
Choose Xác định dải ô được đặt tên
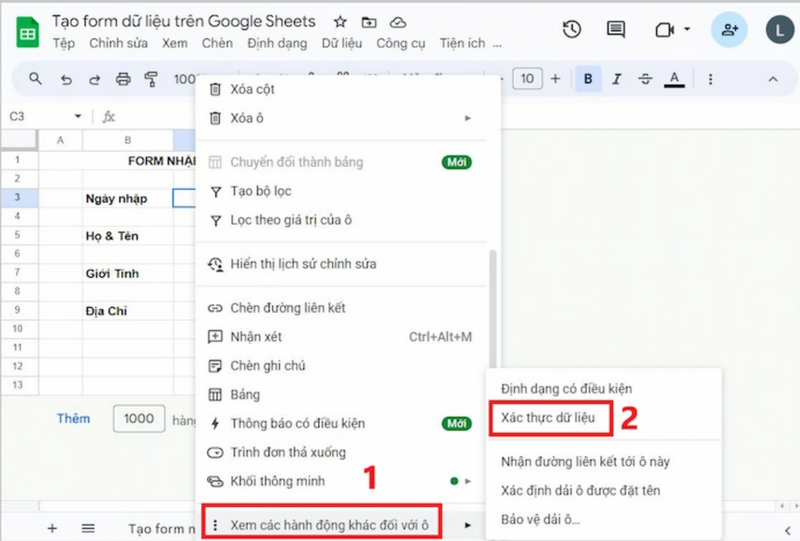(x=603, y=491)
